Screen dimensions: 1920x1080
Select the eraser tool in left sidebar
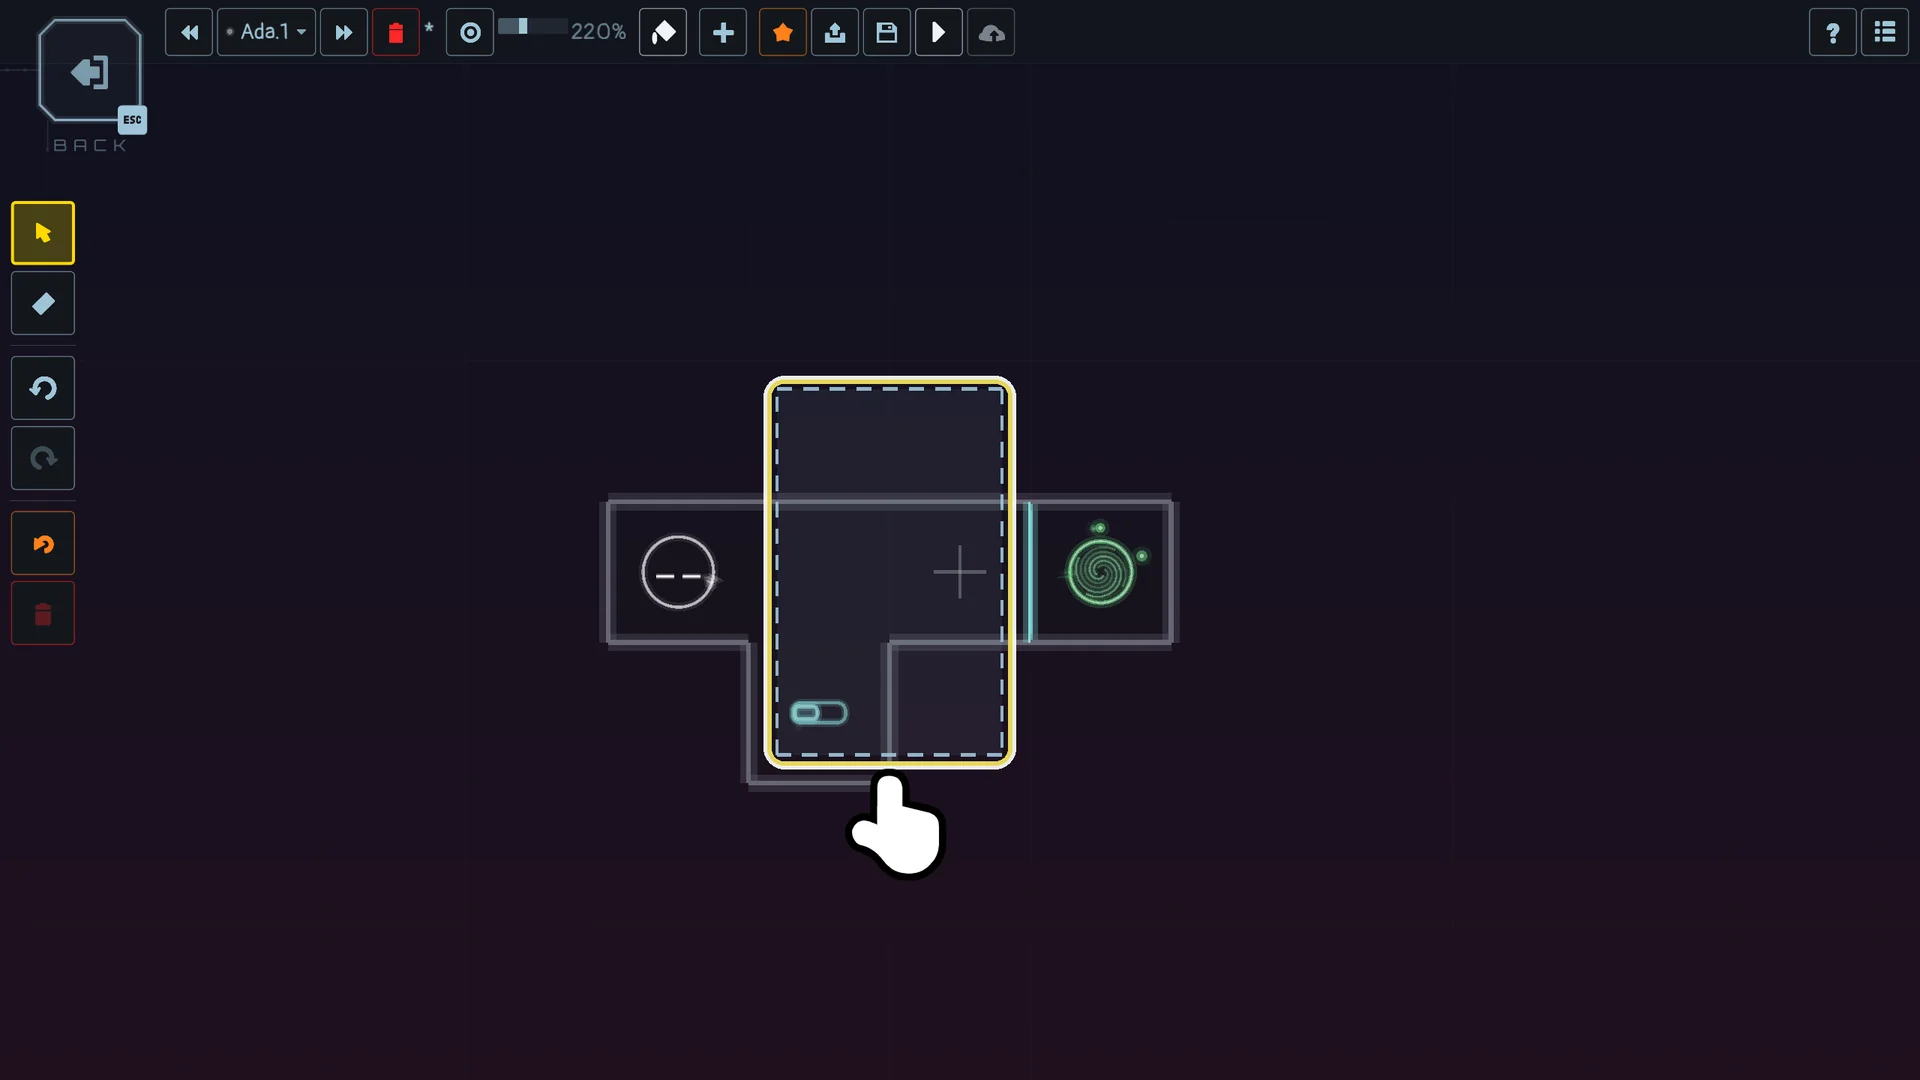click(x=43, y=303)
